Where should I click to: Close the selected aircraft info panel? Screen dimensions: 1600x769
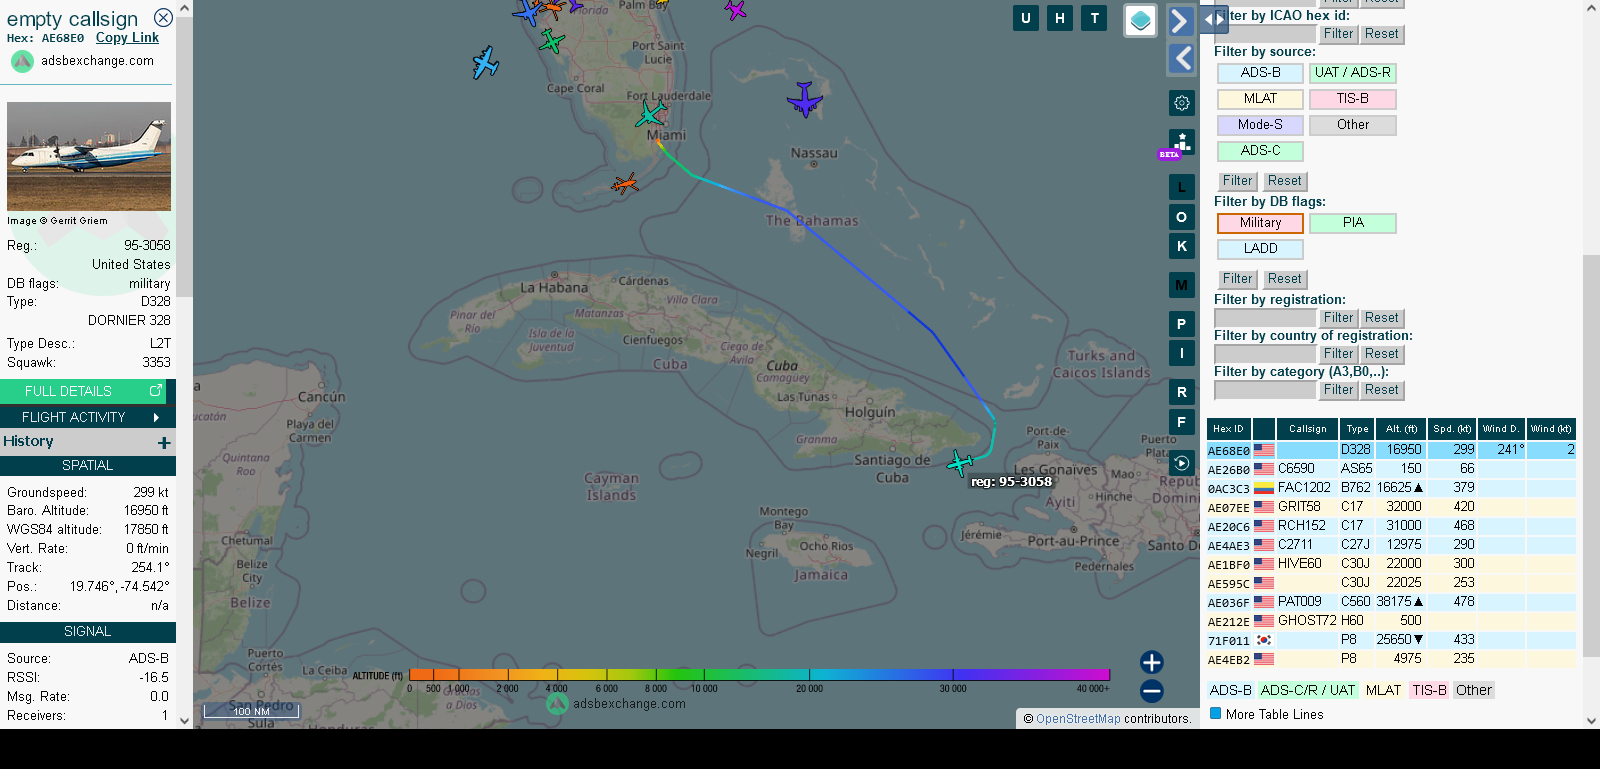[x=163, y=18]
